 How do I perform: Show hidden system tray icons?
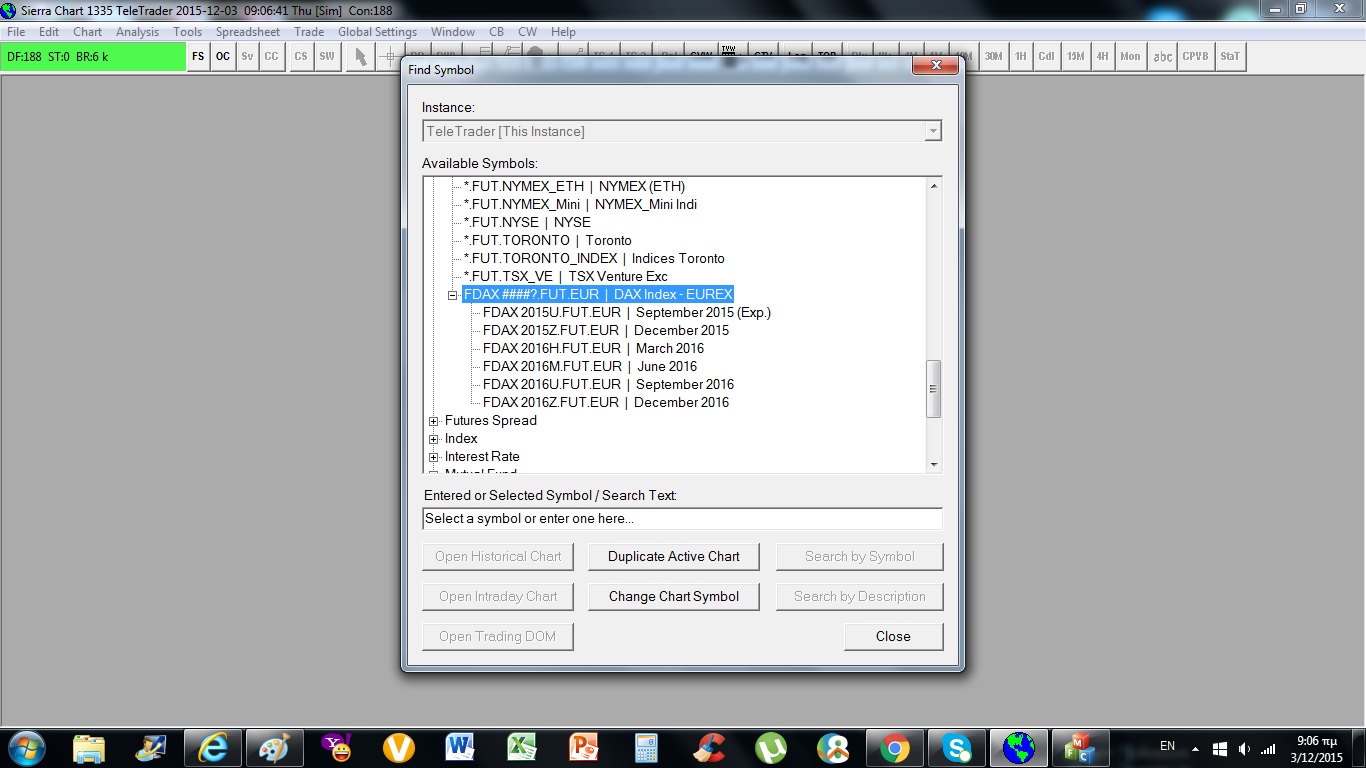[x=1194, y=748]
